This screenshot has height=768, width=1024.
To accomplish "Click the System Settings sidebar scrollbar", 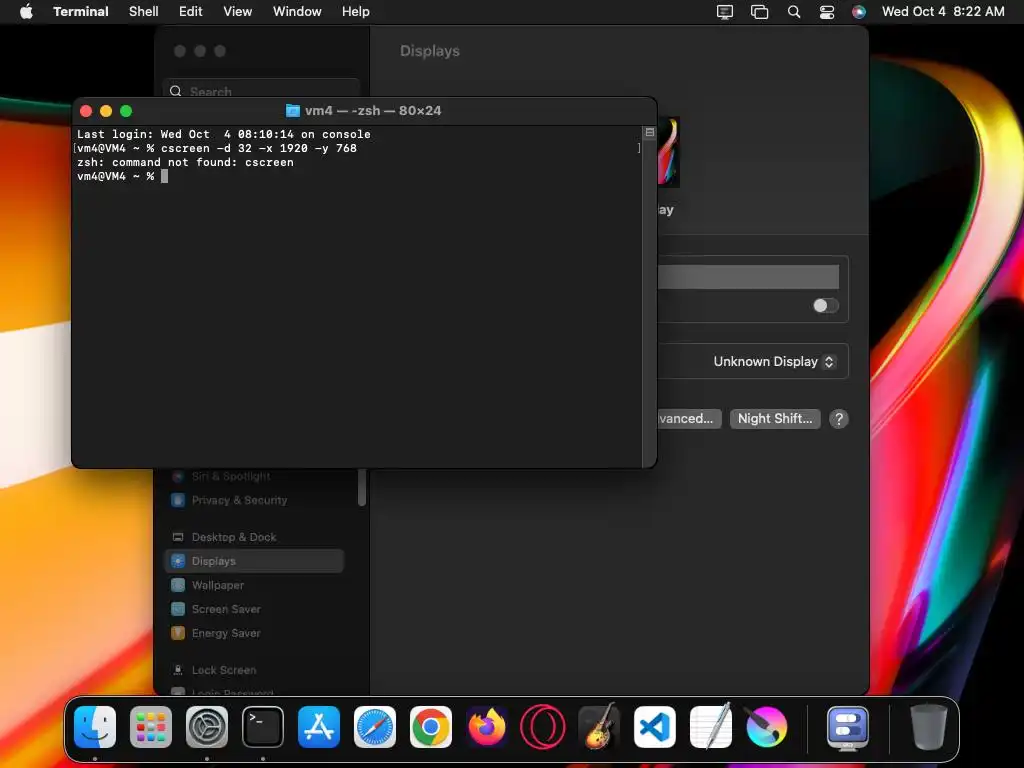I will (362, 487).
